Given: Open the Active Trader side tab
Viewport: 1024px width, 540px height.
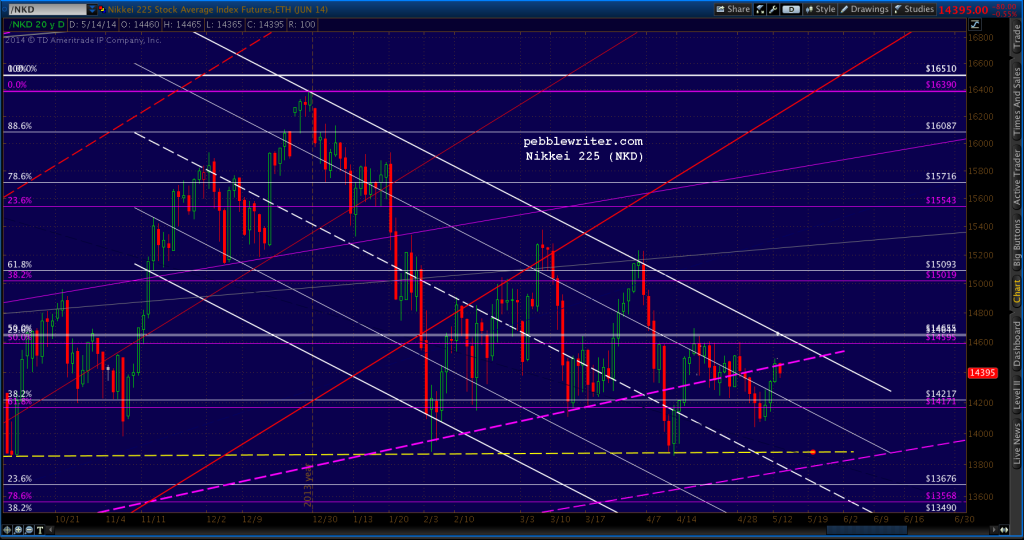Looking at the screenshot, I should 1017,177.
